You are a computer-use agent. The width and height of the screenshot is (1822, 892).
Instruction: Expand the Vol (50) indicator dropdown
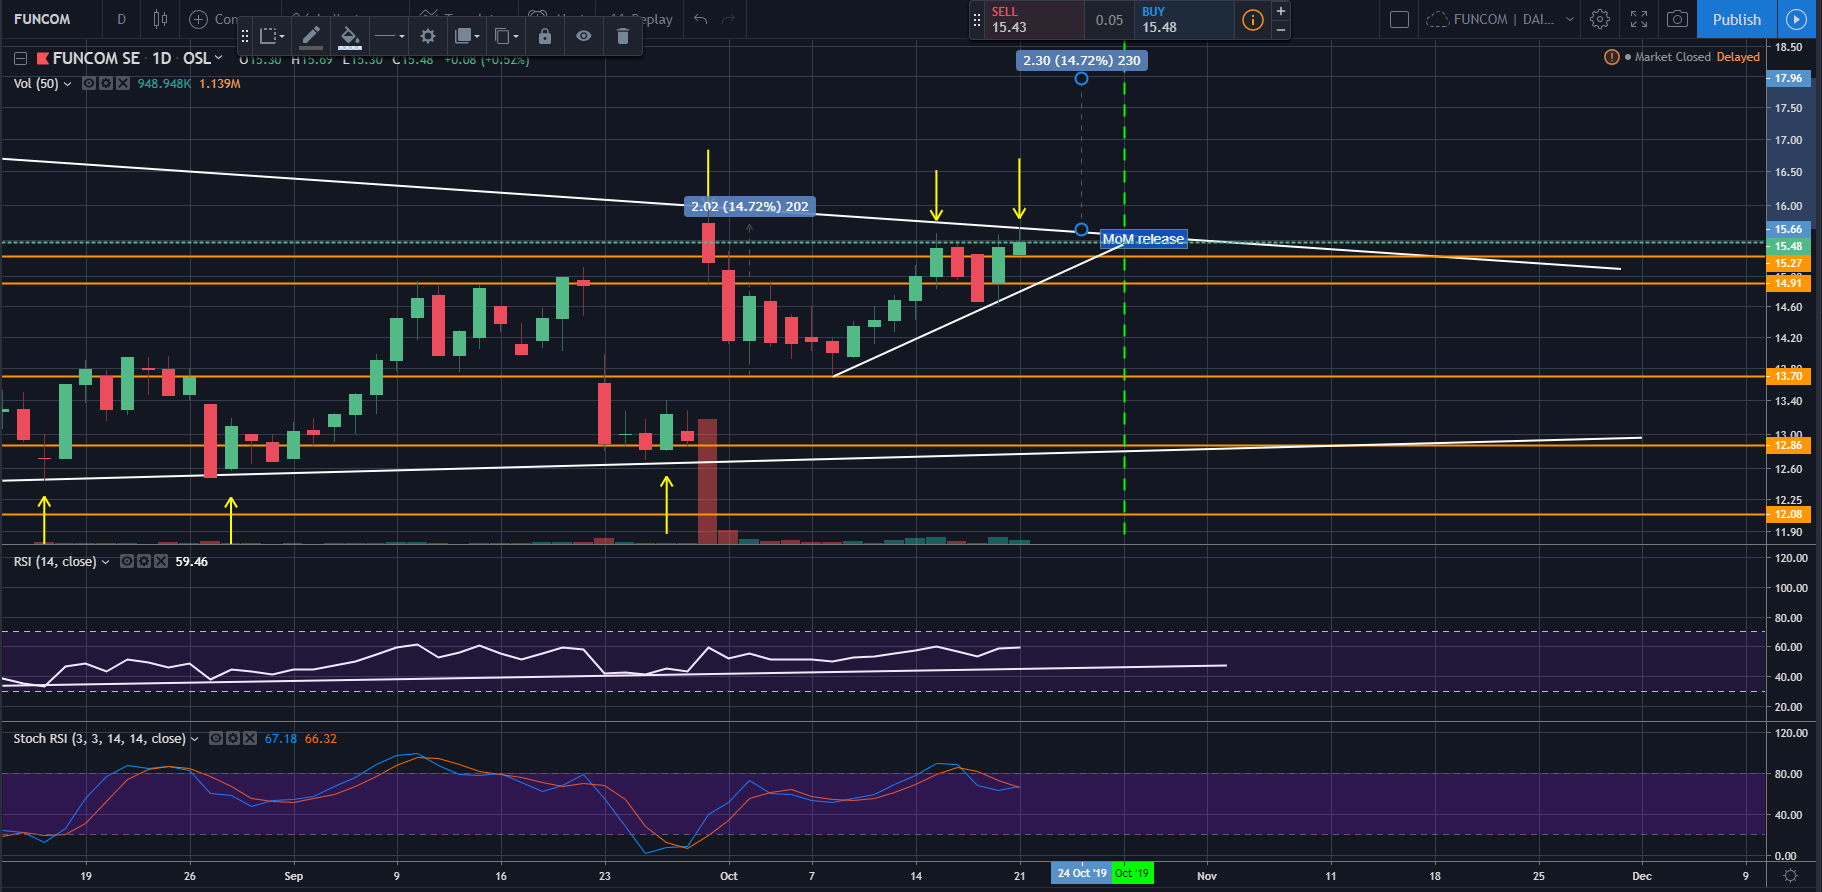pos(67,84)
